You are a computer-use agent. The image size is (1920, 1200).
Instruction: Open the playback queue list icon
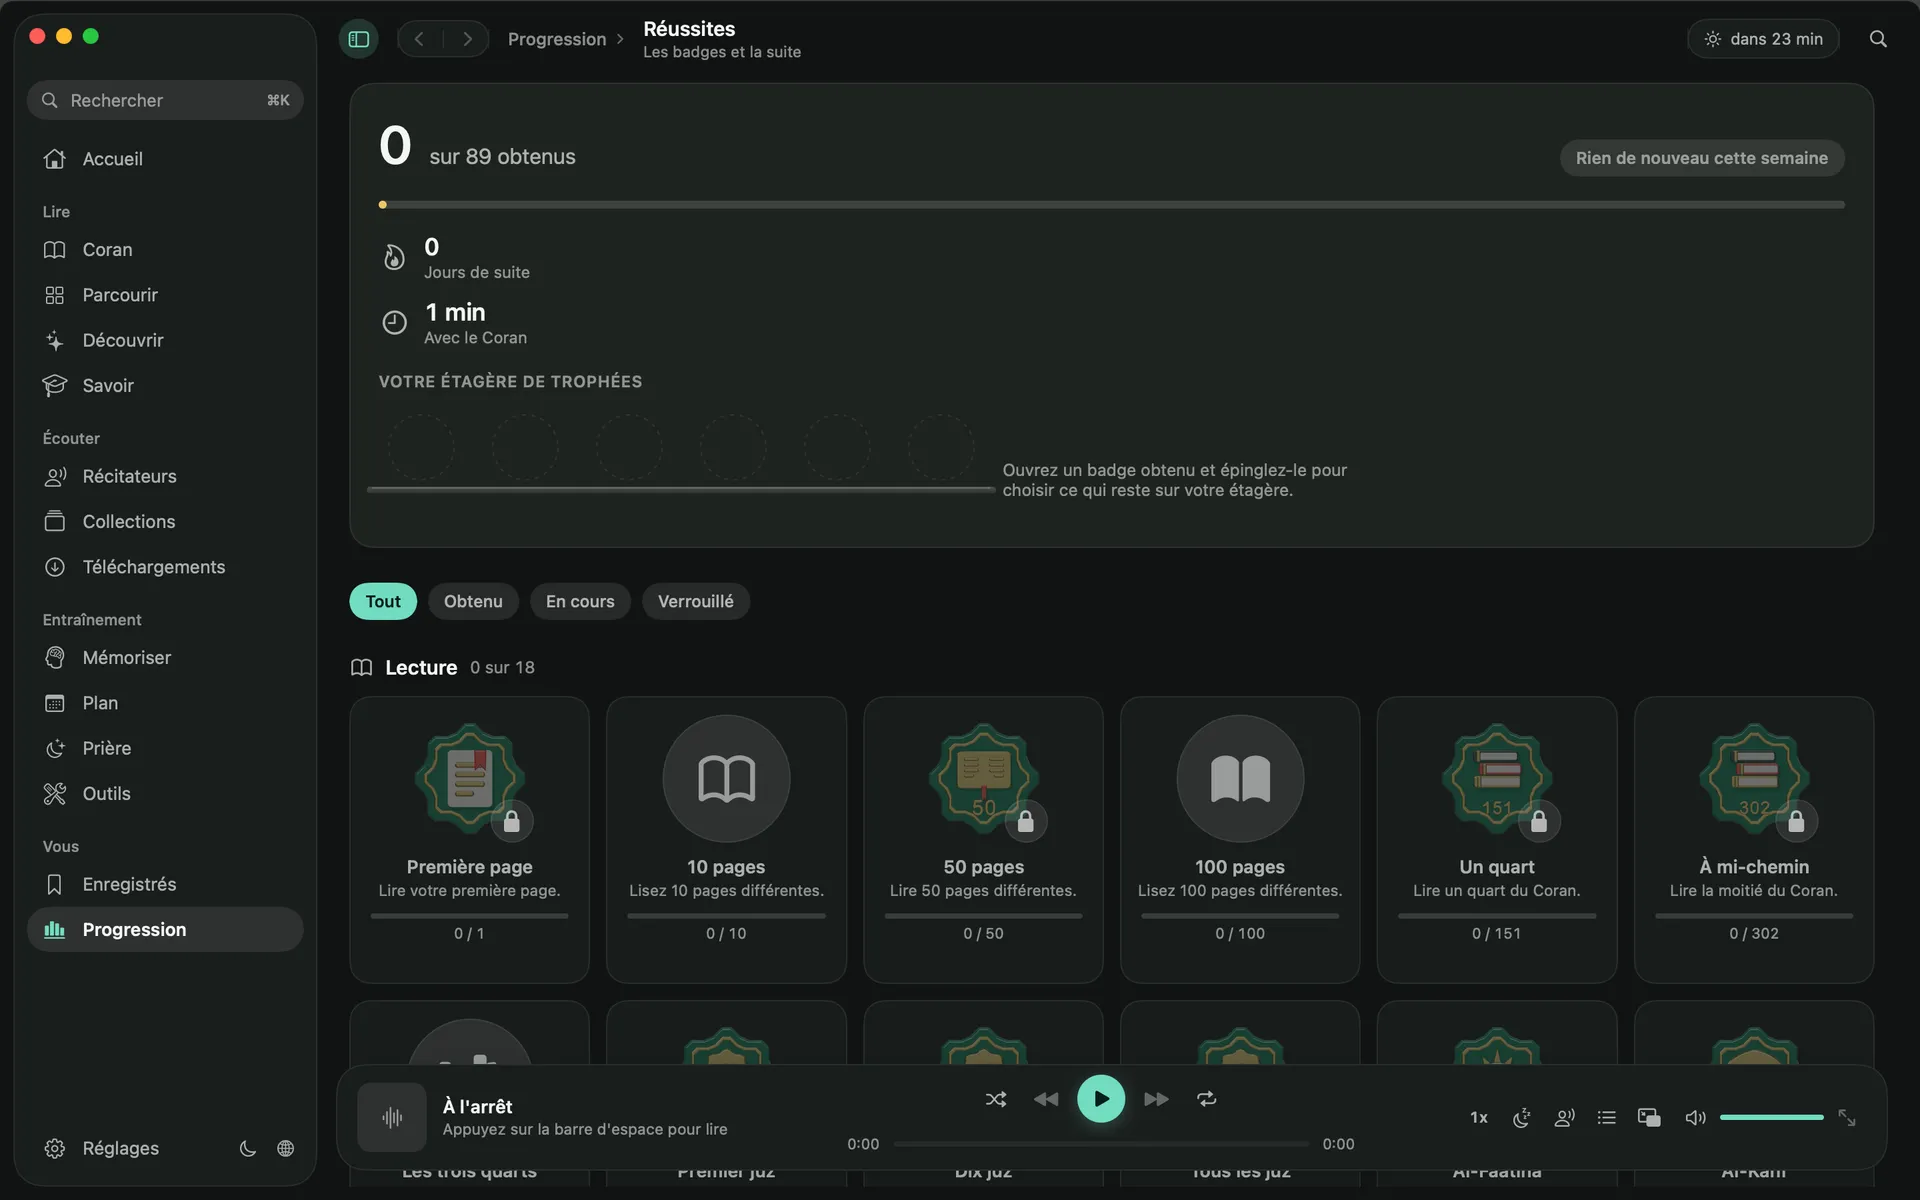point(1607,1118)
